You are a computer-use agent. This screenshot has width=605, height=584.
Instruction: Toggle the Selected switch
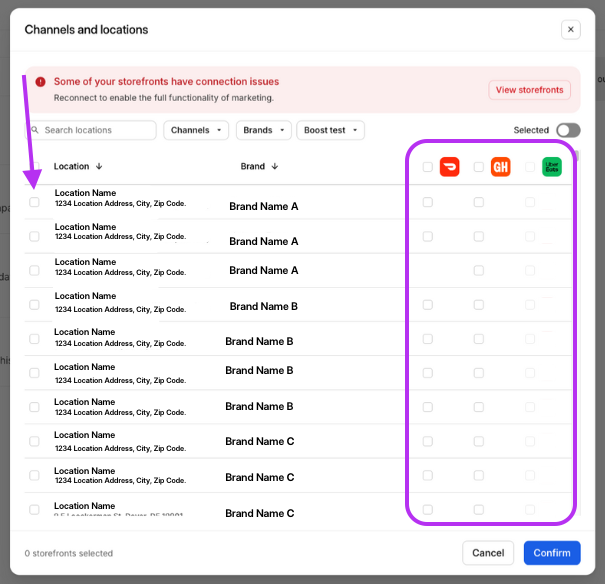pos(568,130)
